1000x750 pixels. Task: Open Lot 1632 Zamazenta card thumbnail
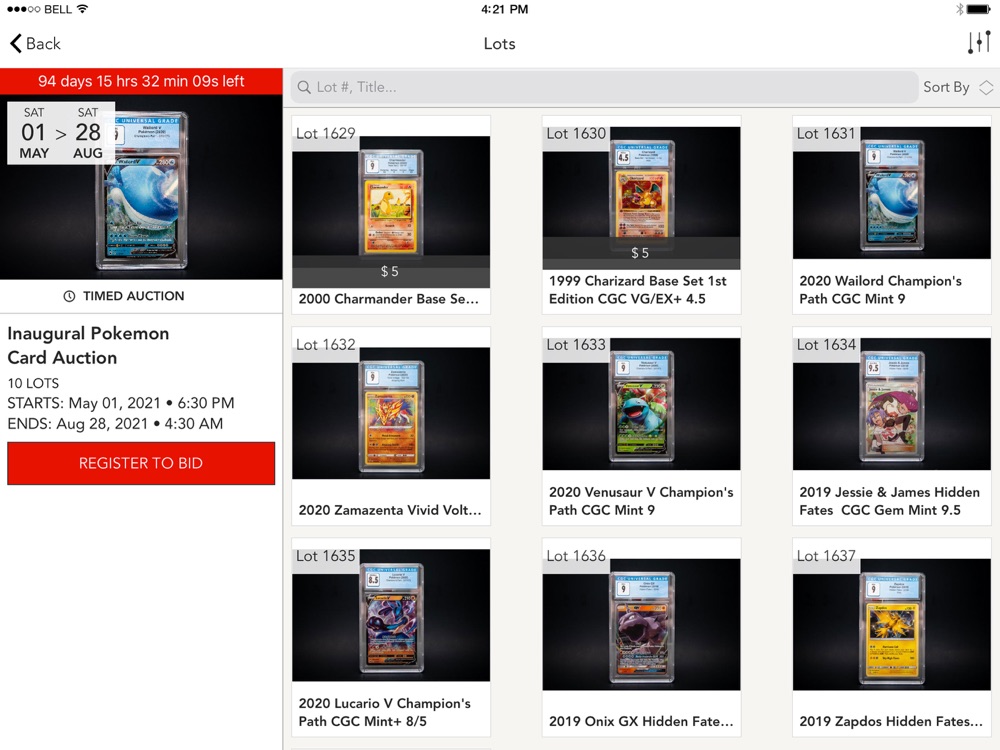point(391,413)
